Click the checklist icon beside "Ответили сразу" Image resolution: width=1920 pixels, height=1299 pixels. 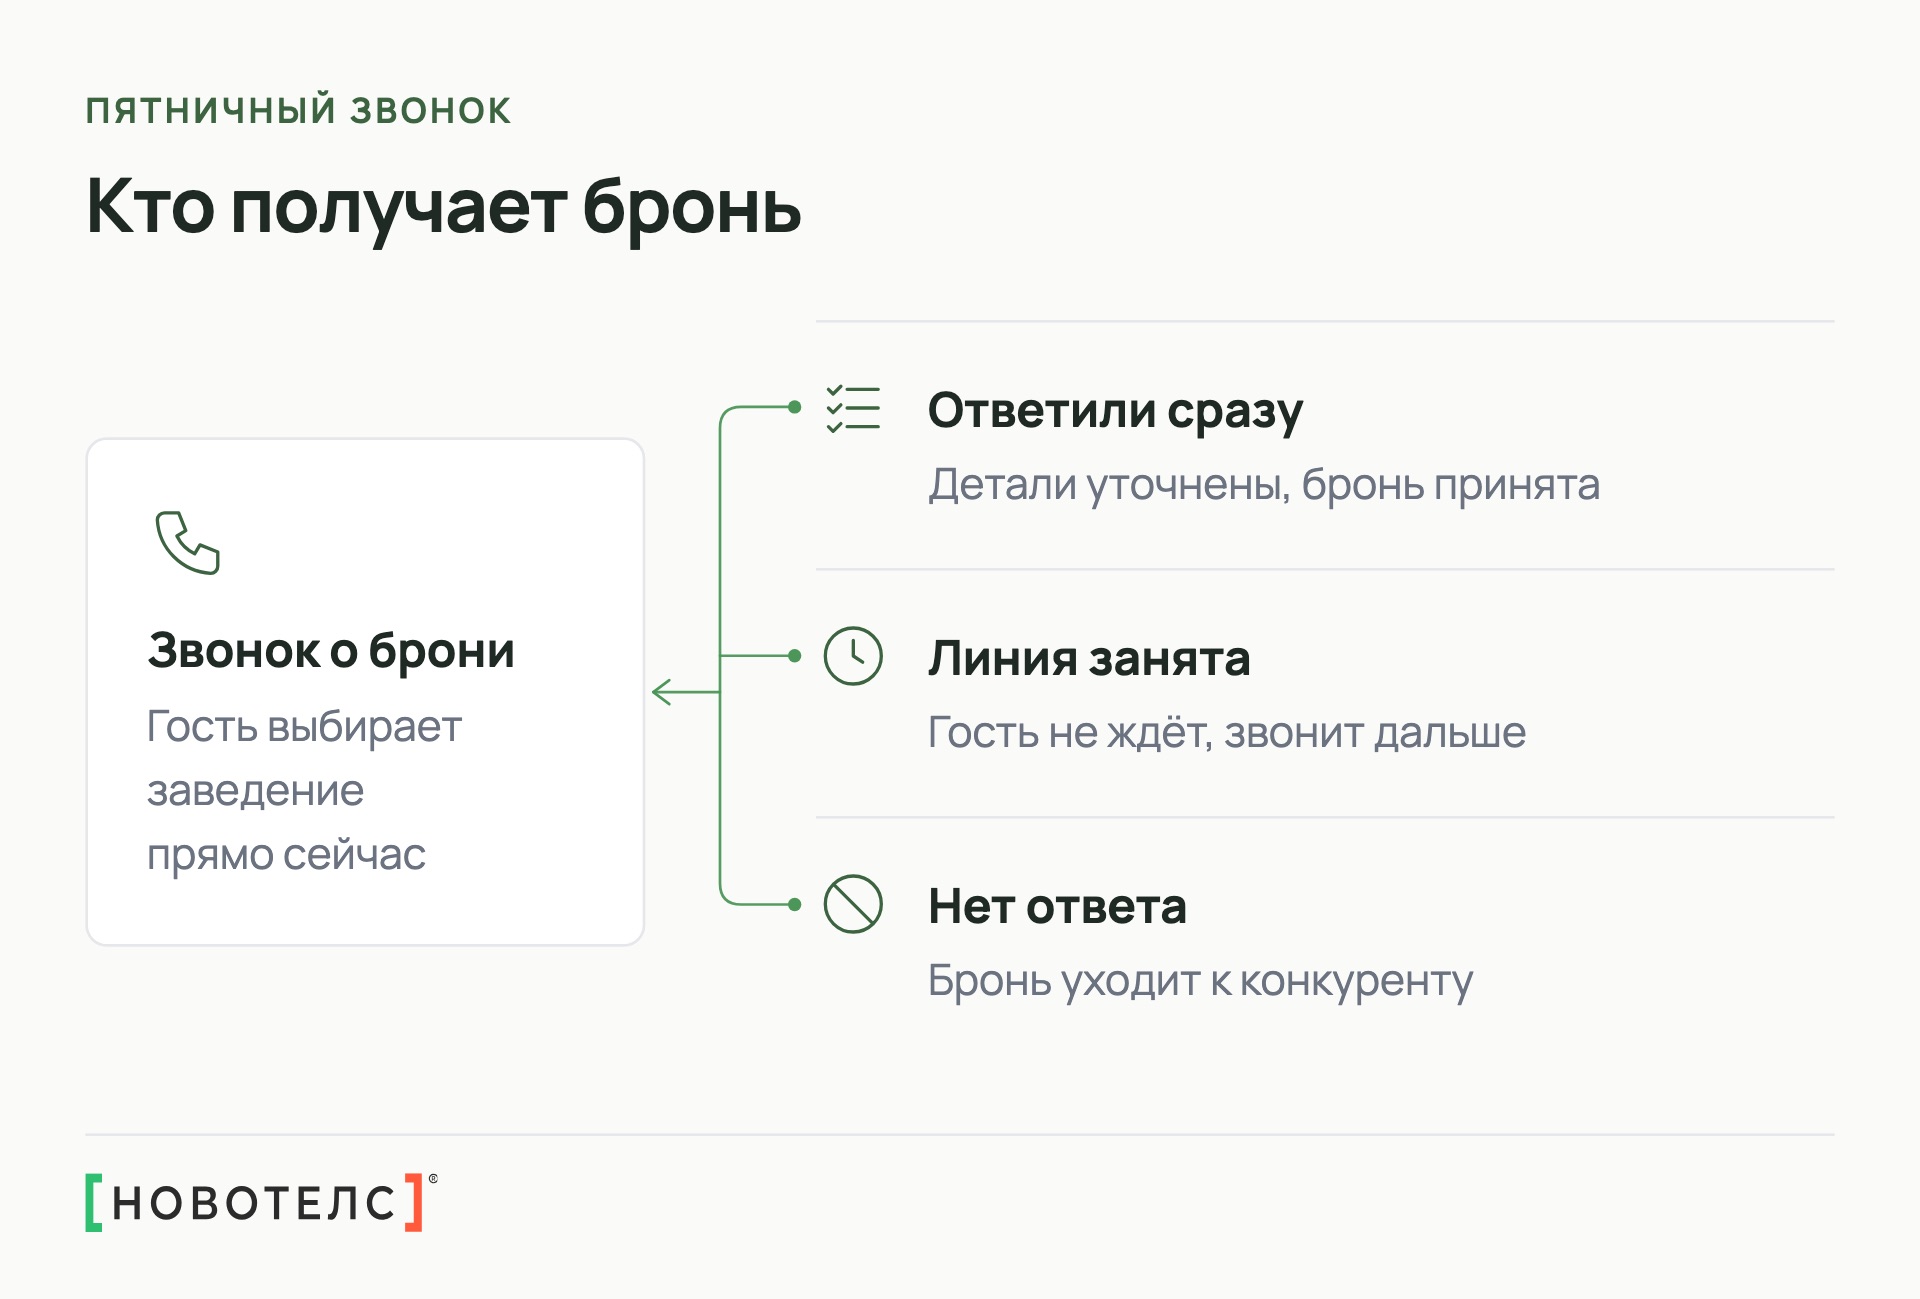tap(853, 408)
